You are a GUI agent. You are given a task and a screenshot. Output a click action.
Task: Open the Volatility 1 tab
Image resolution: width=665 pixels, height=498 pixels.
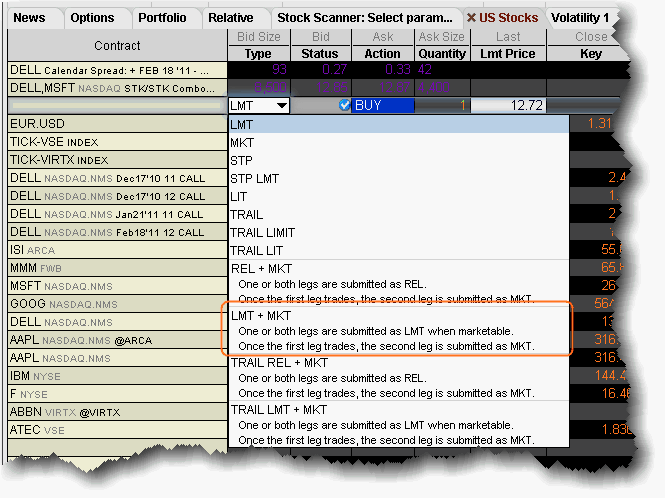(x=580, y=18)
